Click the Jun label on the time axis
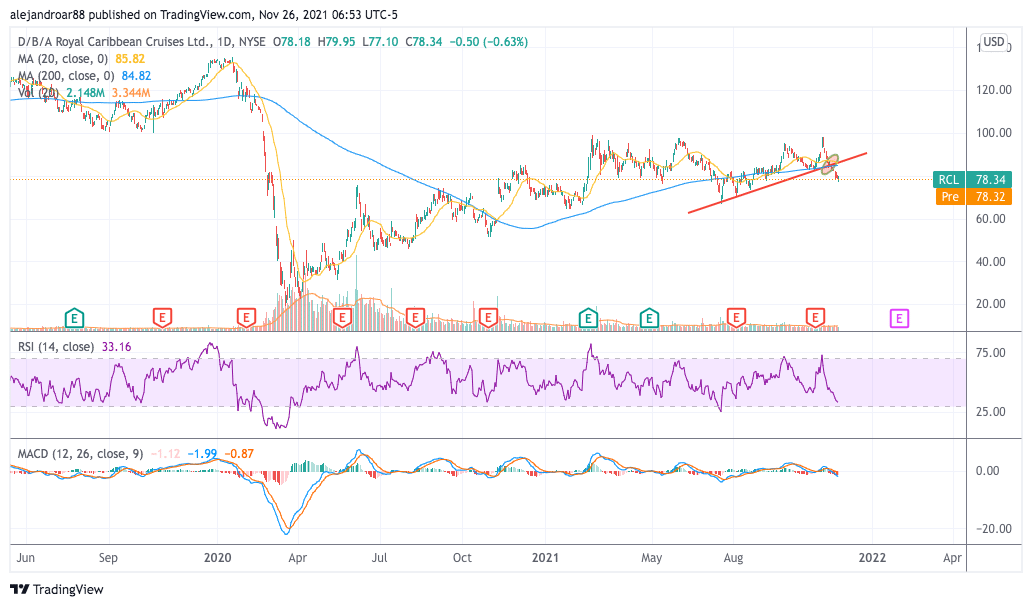This screenshot has width=1032, height=607. [26, 558]
